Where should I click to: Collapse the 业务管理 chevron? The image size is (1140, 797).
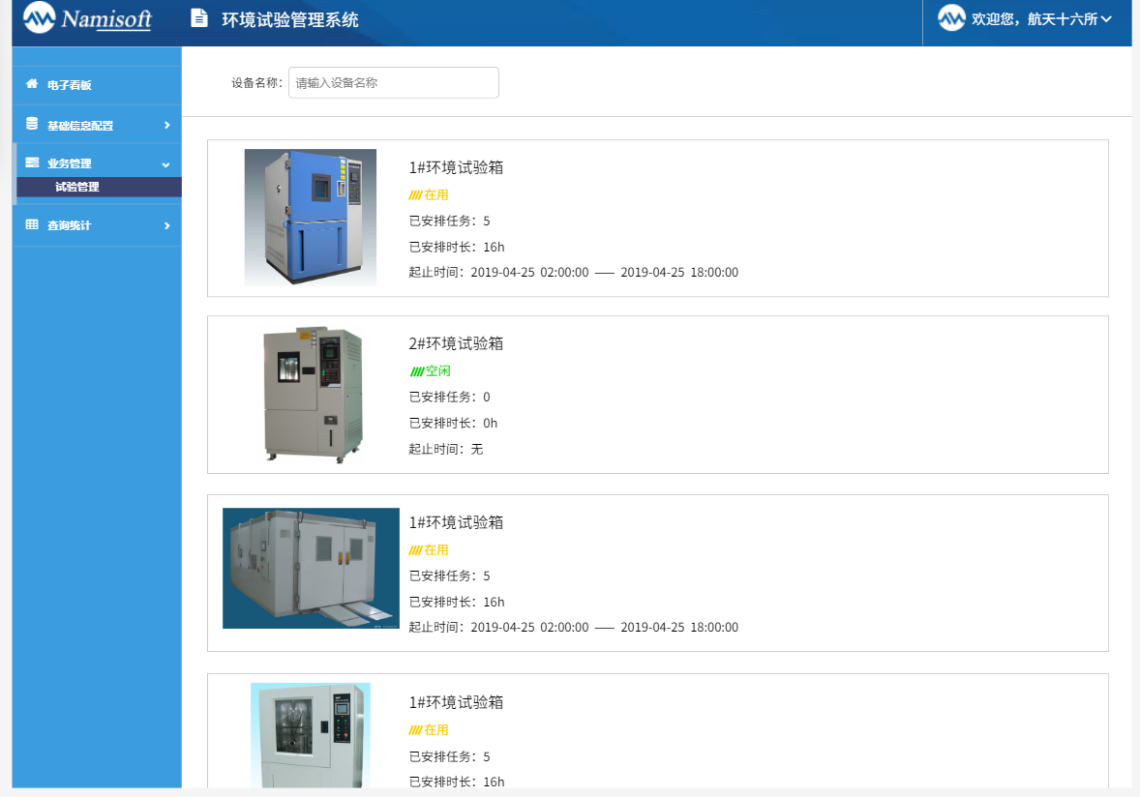coord(166,165)
